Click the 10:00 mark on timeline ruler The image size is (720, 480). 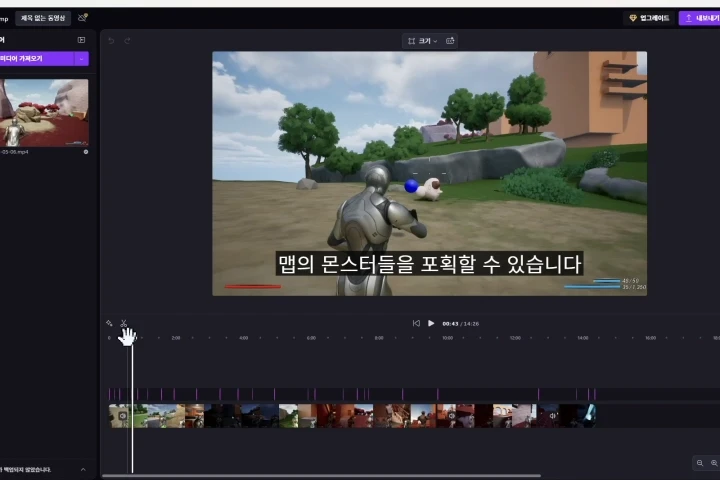[x=447, y=338]
